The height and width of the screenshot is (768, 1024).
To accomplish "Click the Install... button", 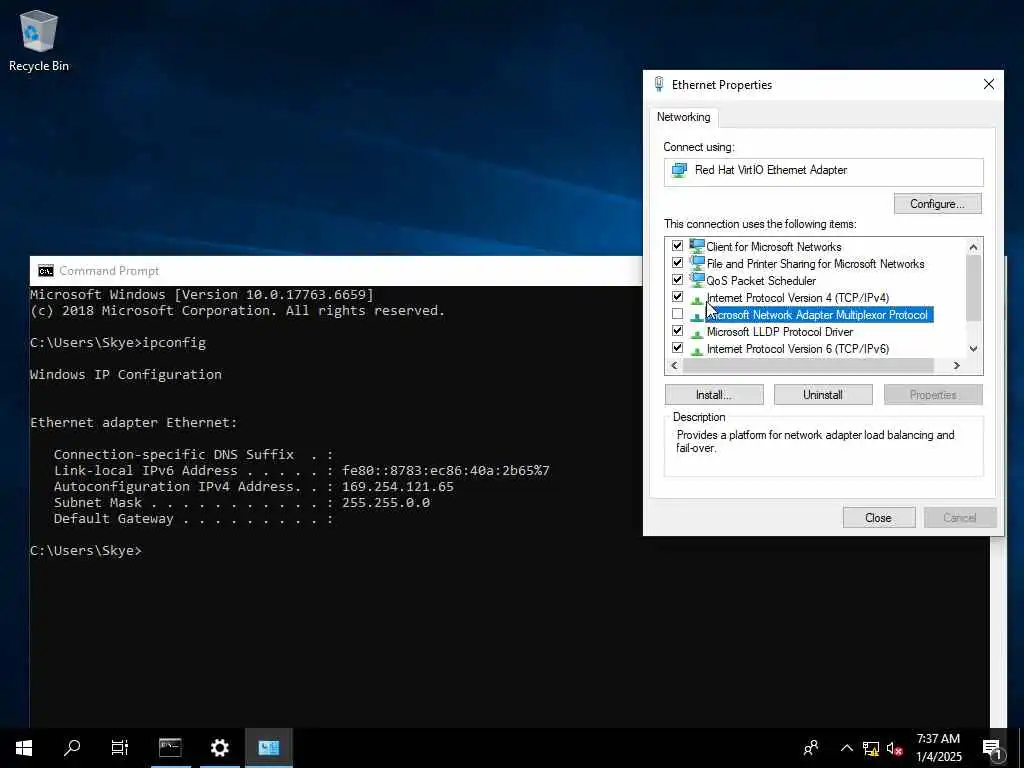I will pyautogui.click(x=714, y=394).
